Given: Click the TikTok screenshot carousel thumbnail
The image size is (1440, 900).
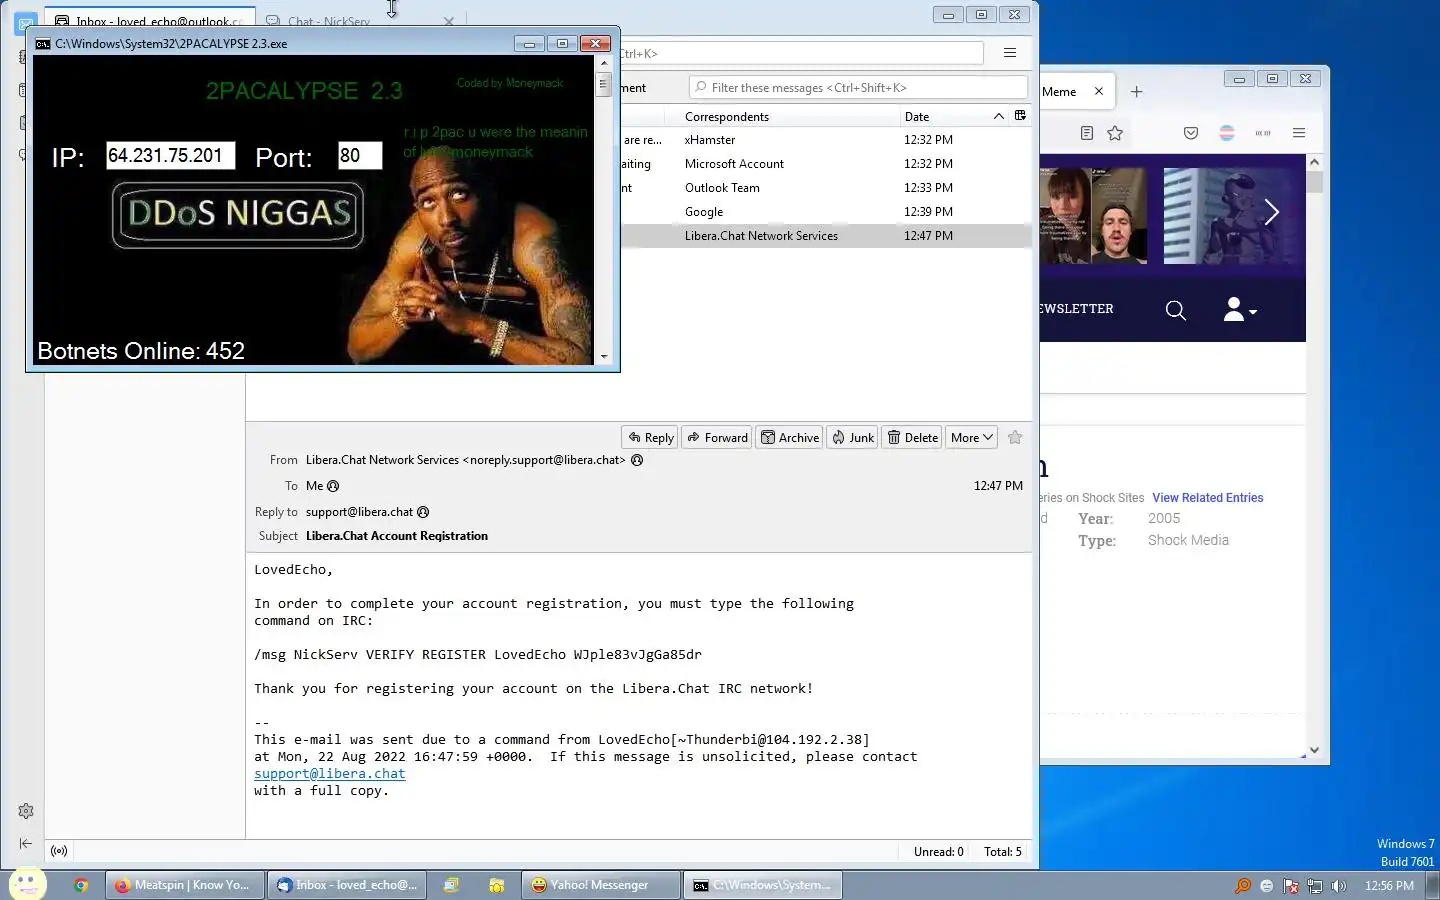Looking at the screenshot, I should (x=1093, y=216).
